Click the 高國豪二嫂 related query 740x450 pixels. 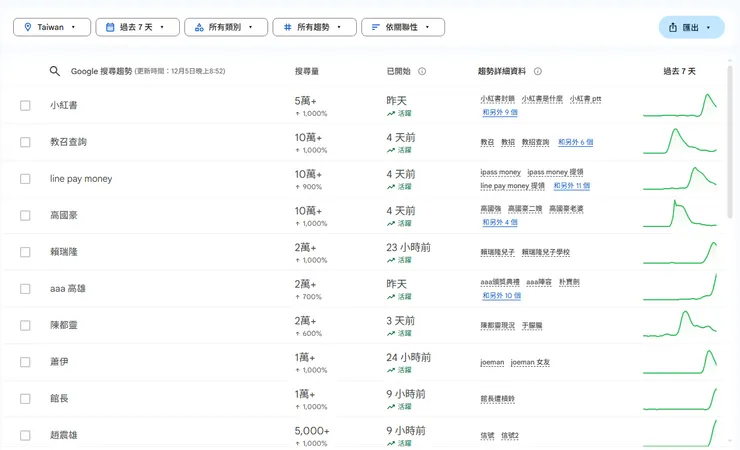click(525, 208)
